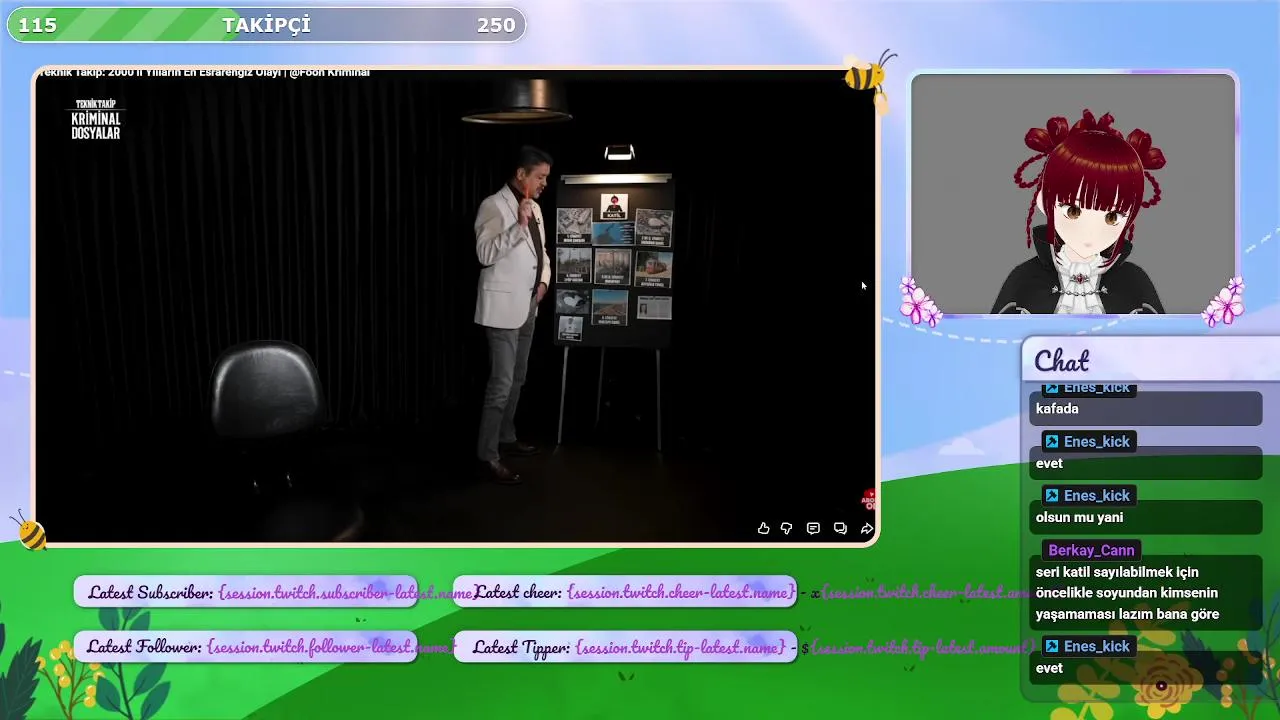Click the TAKİPÇİ follower goal progress bar
Screen dimensions: 1280x720
(x=266, y=25)
